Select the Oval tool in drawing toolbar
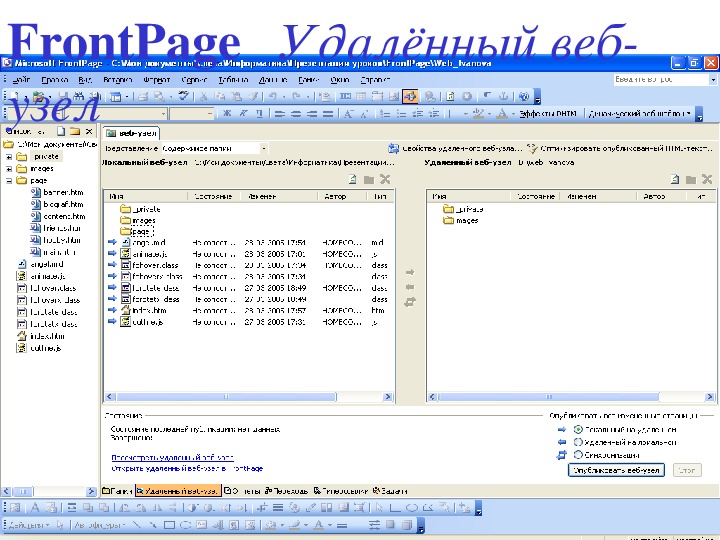 (186, 525)
